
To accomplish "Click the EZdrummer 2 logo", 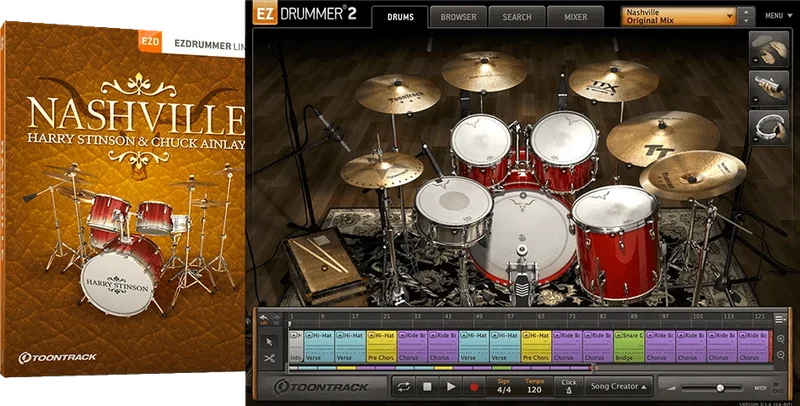I will [x=305, y=14].
